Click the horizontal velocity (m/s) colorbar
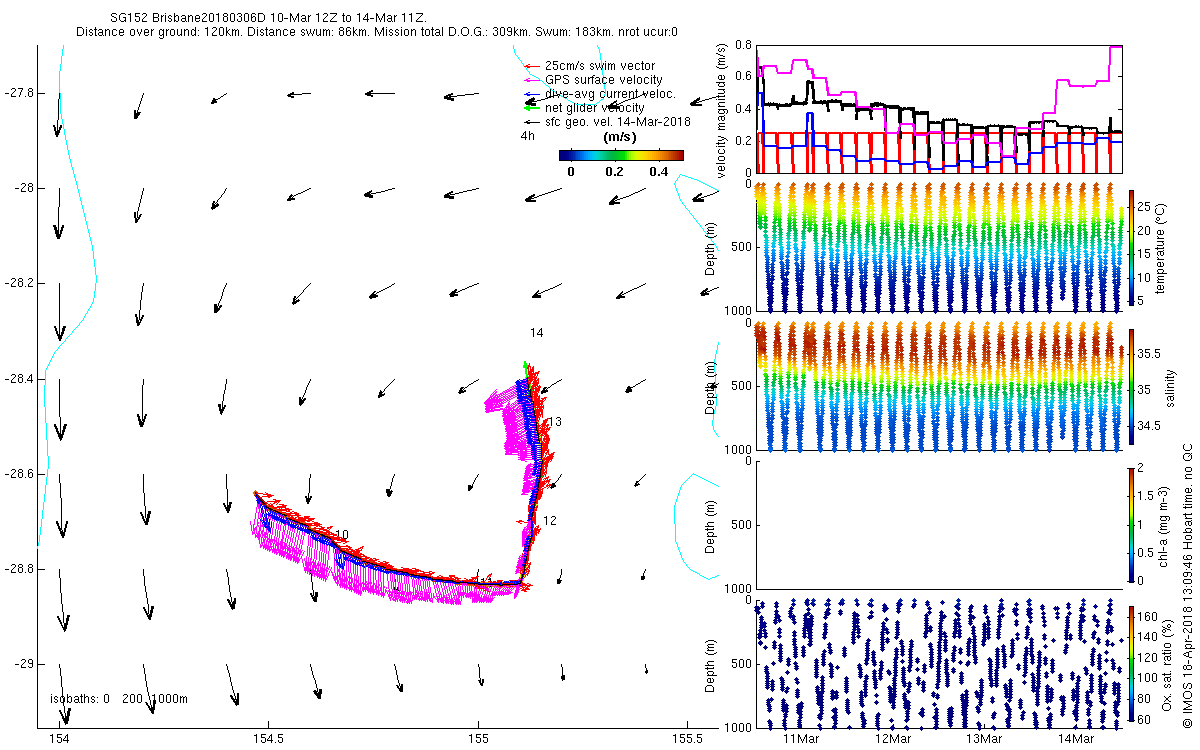Screen dimensions: 1200x750 pyautogui.click(x=621, y=155)
